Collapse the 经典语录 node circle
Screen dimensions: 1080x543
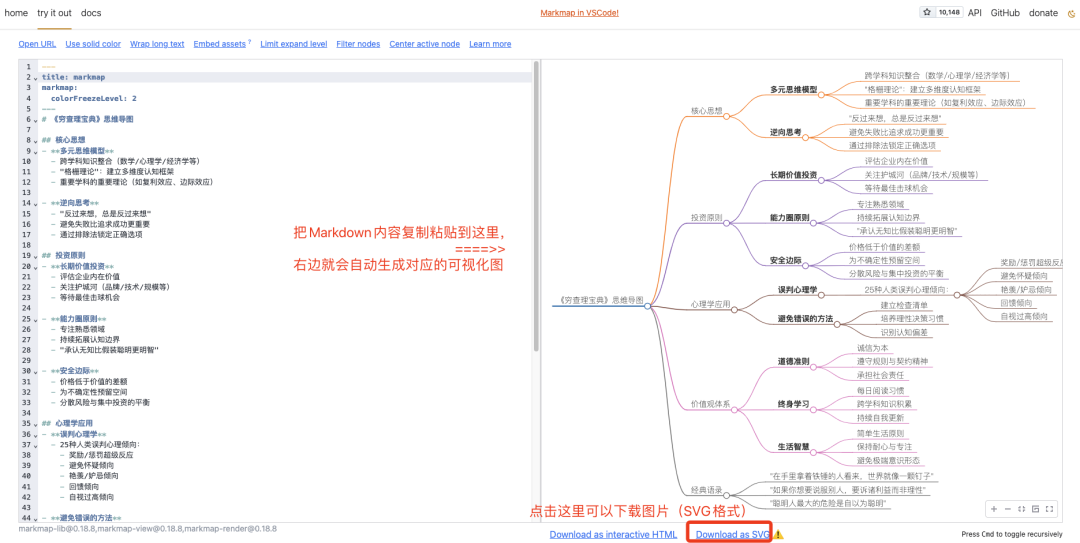coord(727,495)
